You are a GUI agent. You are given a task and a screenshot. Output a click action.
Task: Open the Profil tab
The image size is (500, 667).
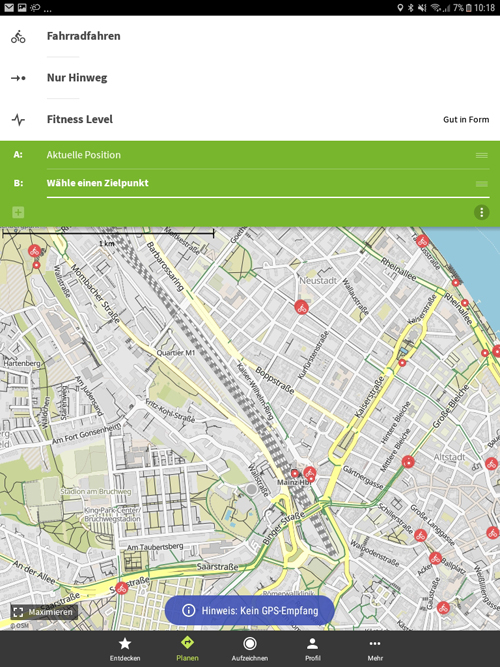(312, 649)
